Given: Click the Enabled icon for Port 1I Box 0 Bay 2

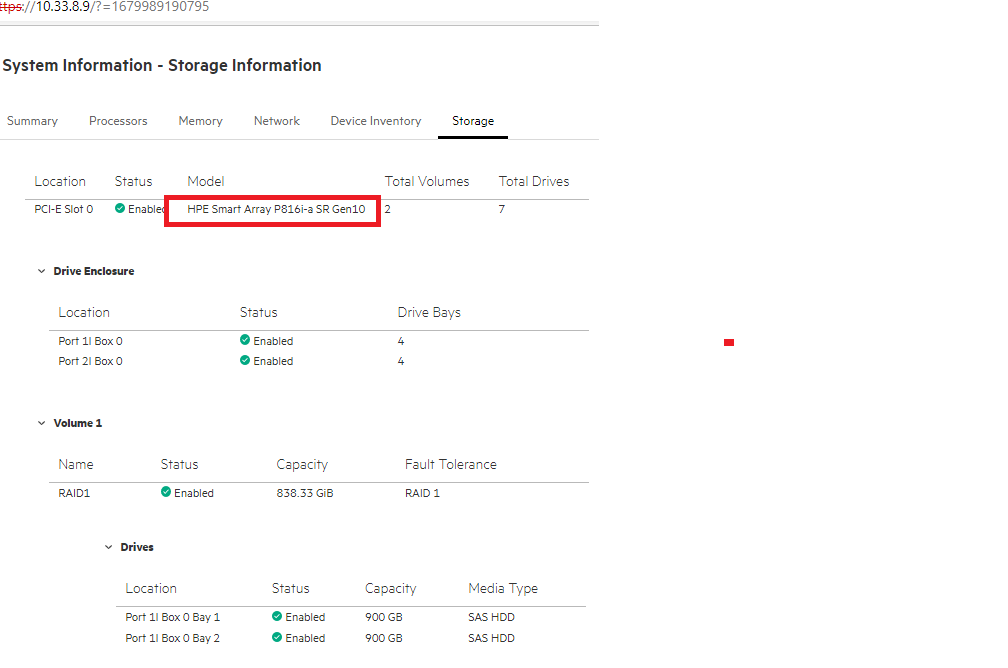Looking at the screenshot, I should tap(276, 638).
